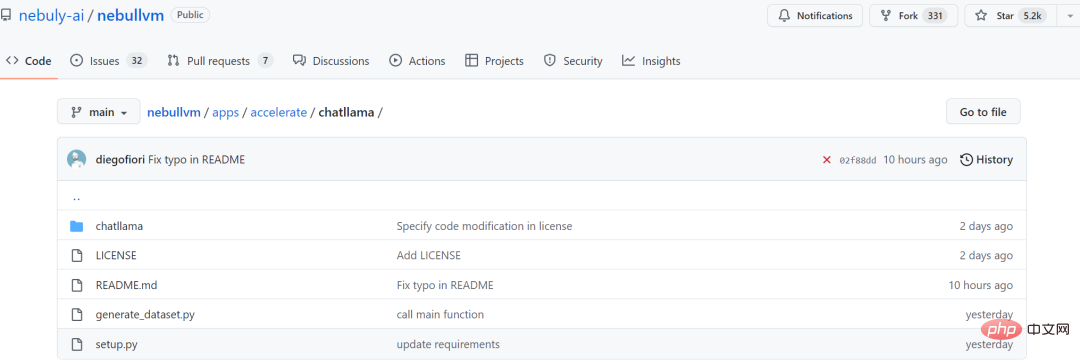Viewport: 1080px width, 362px height.
Task: Click the Fork count badge 331
Action: (935, 15)
